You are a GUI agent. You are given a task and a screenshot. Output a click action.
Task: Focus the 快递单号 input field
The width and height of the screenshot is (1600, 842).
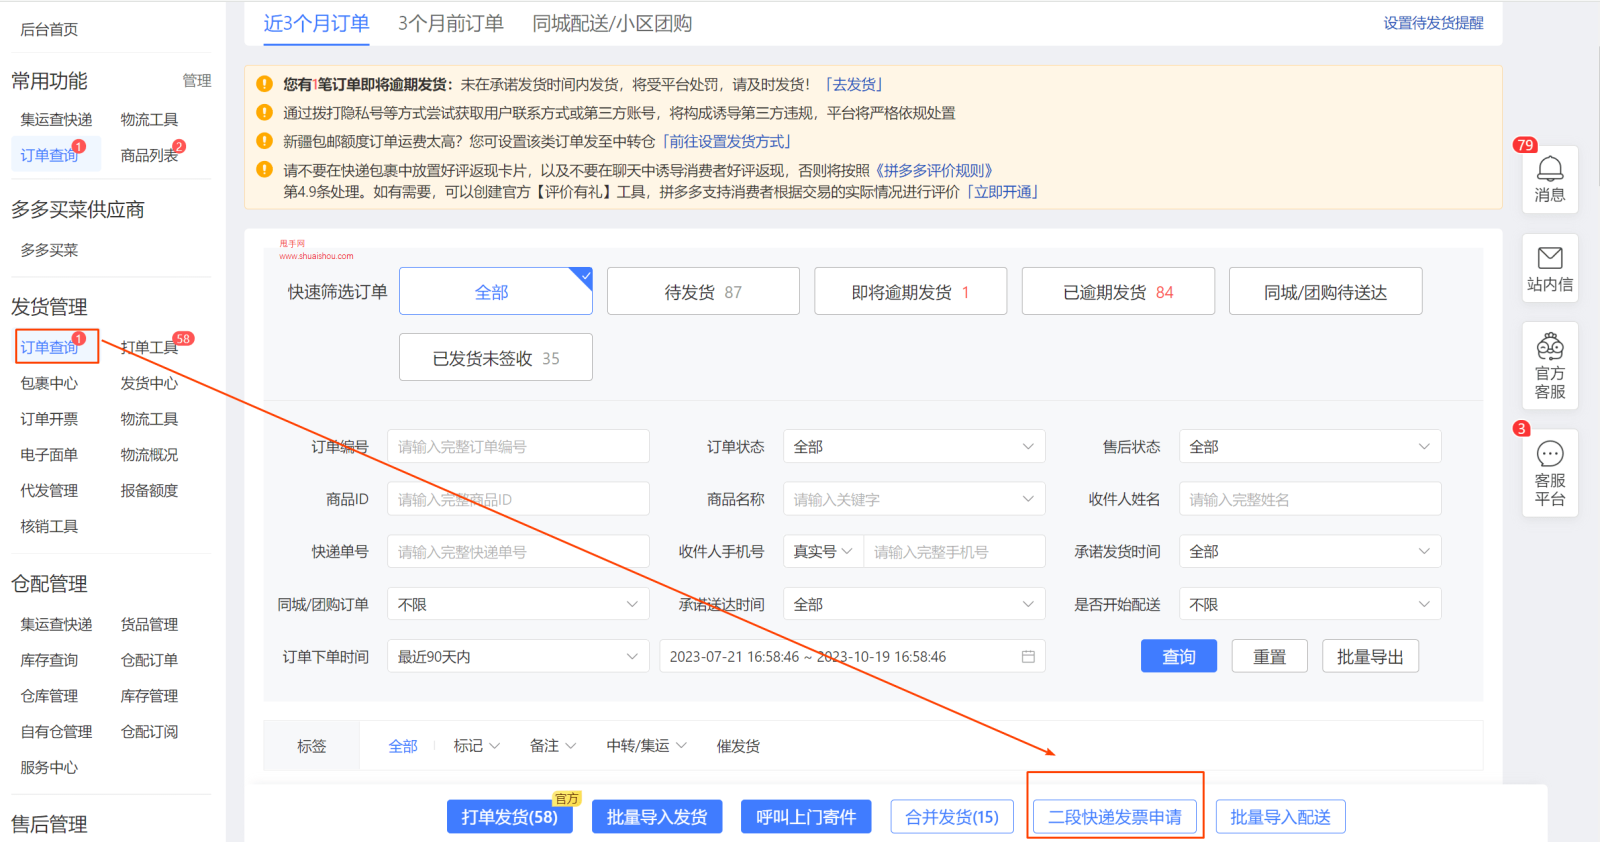tap(518, 552)
